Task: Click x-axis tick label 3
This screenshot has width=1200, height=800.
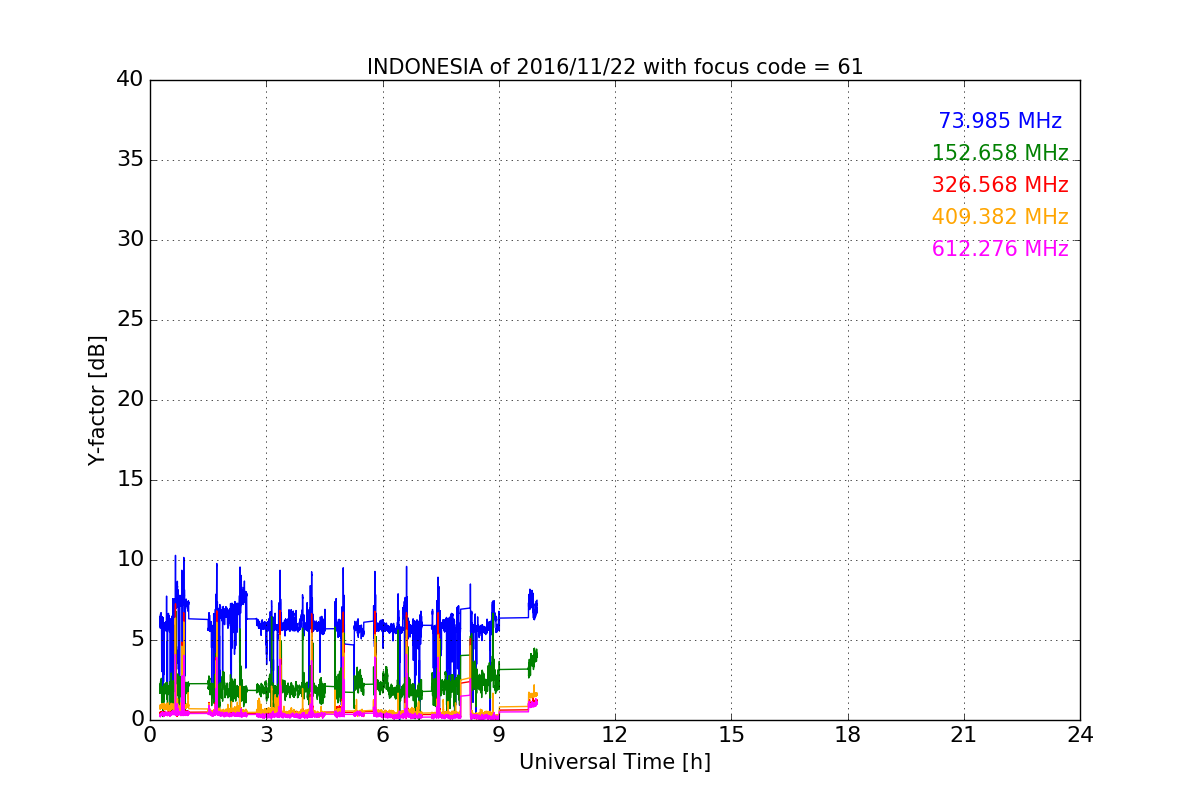Action: coord(266,735)
